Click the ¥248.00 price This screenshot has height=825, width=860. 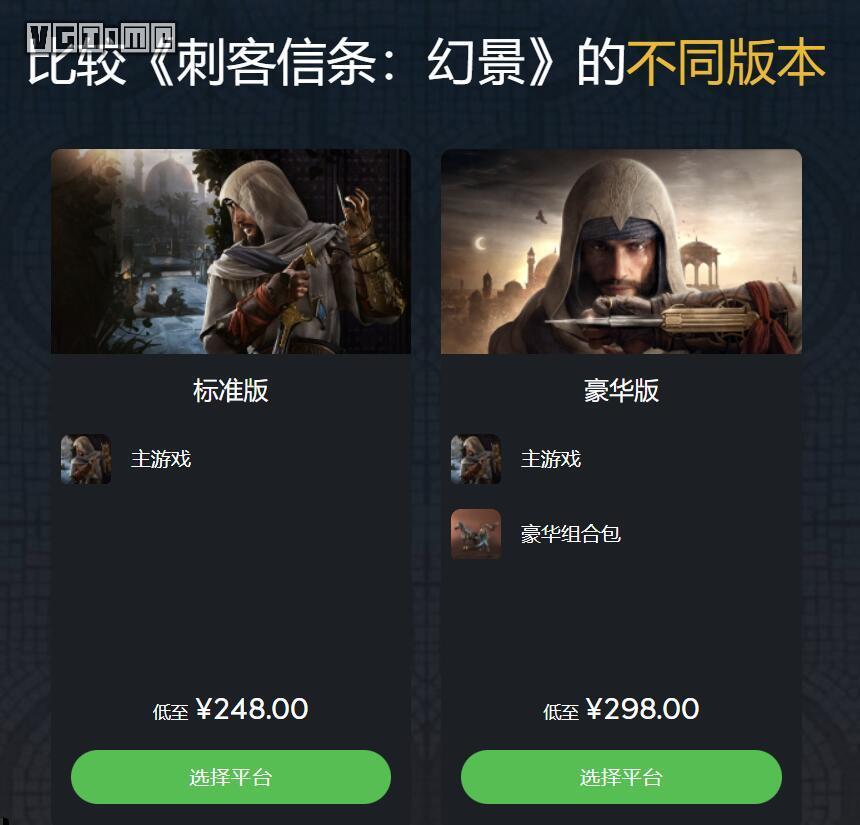point(252,709)
